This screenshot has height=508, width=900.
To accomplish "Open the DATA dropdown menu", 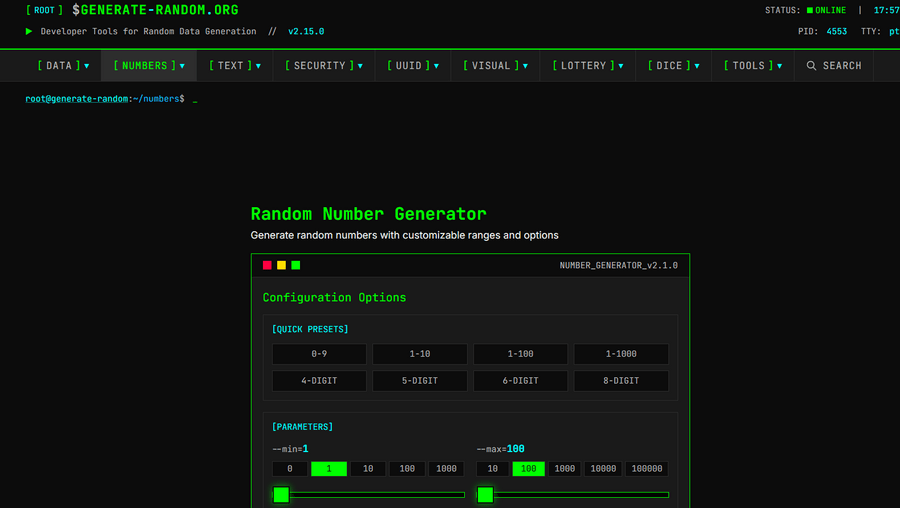I will [63, 66].
